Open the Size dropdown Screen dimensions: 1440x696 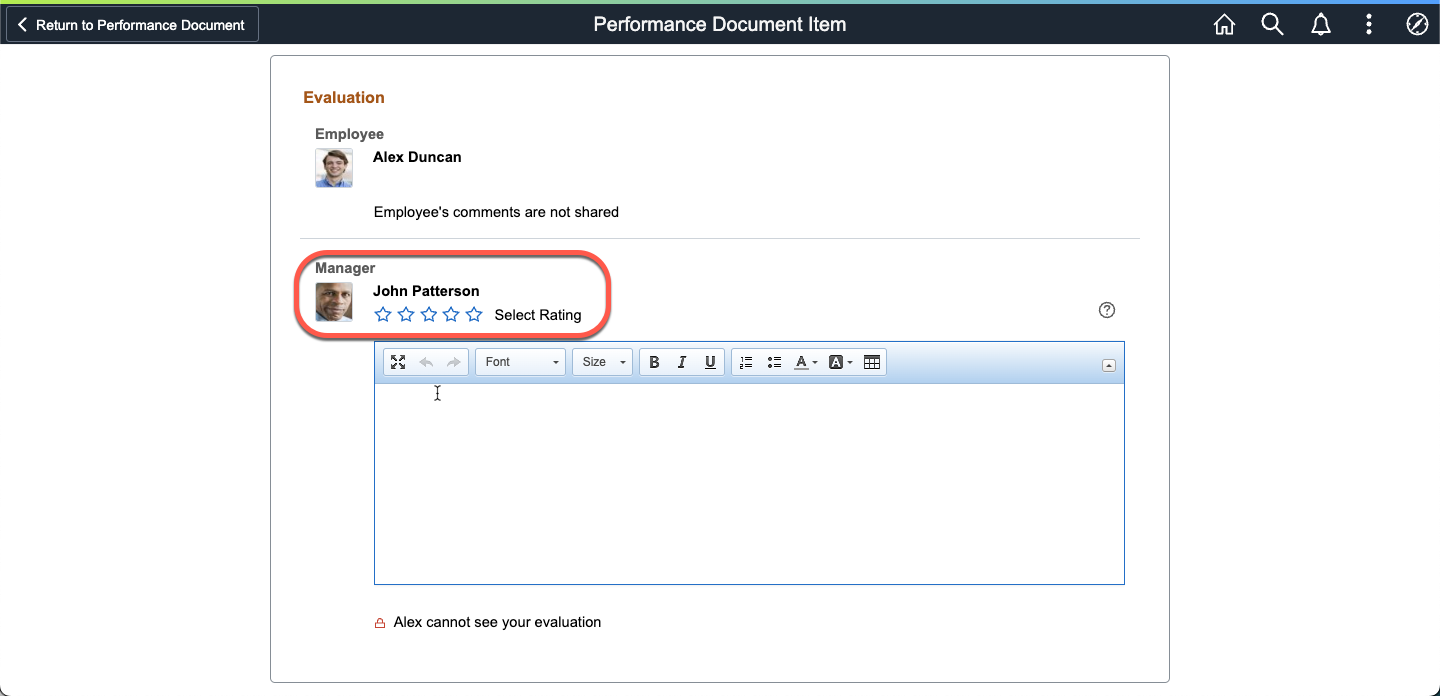602,362
